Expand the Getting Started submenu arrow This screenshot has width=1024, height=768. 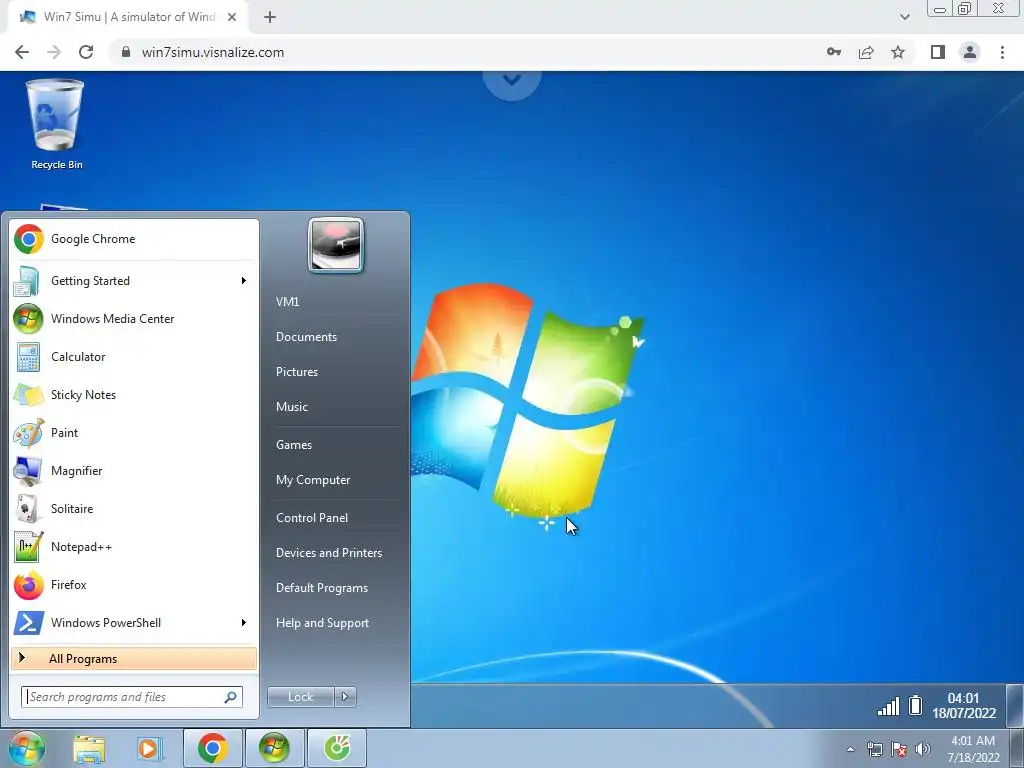244,281
